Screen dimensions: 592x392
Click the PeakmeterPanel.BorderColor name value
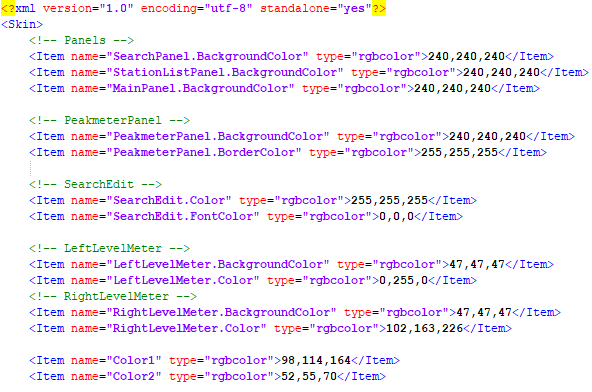click(204, 152)
